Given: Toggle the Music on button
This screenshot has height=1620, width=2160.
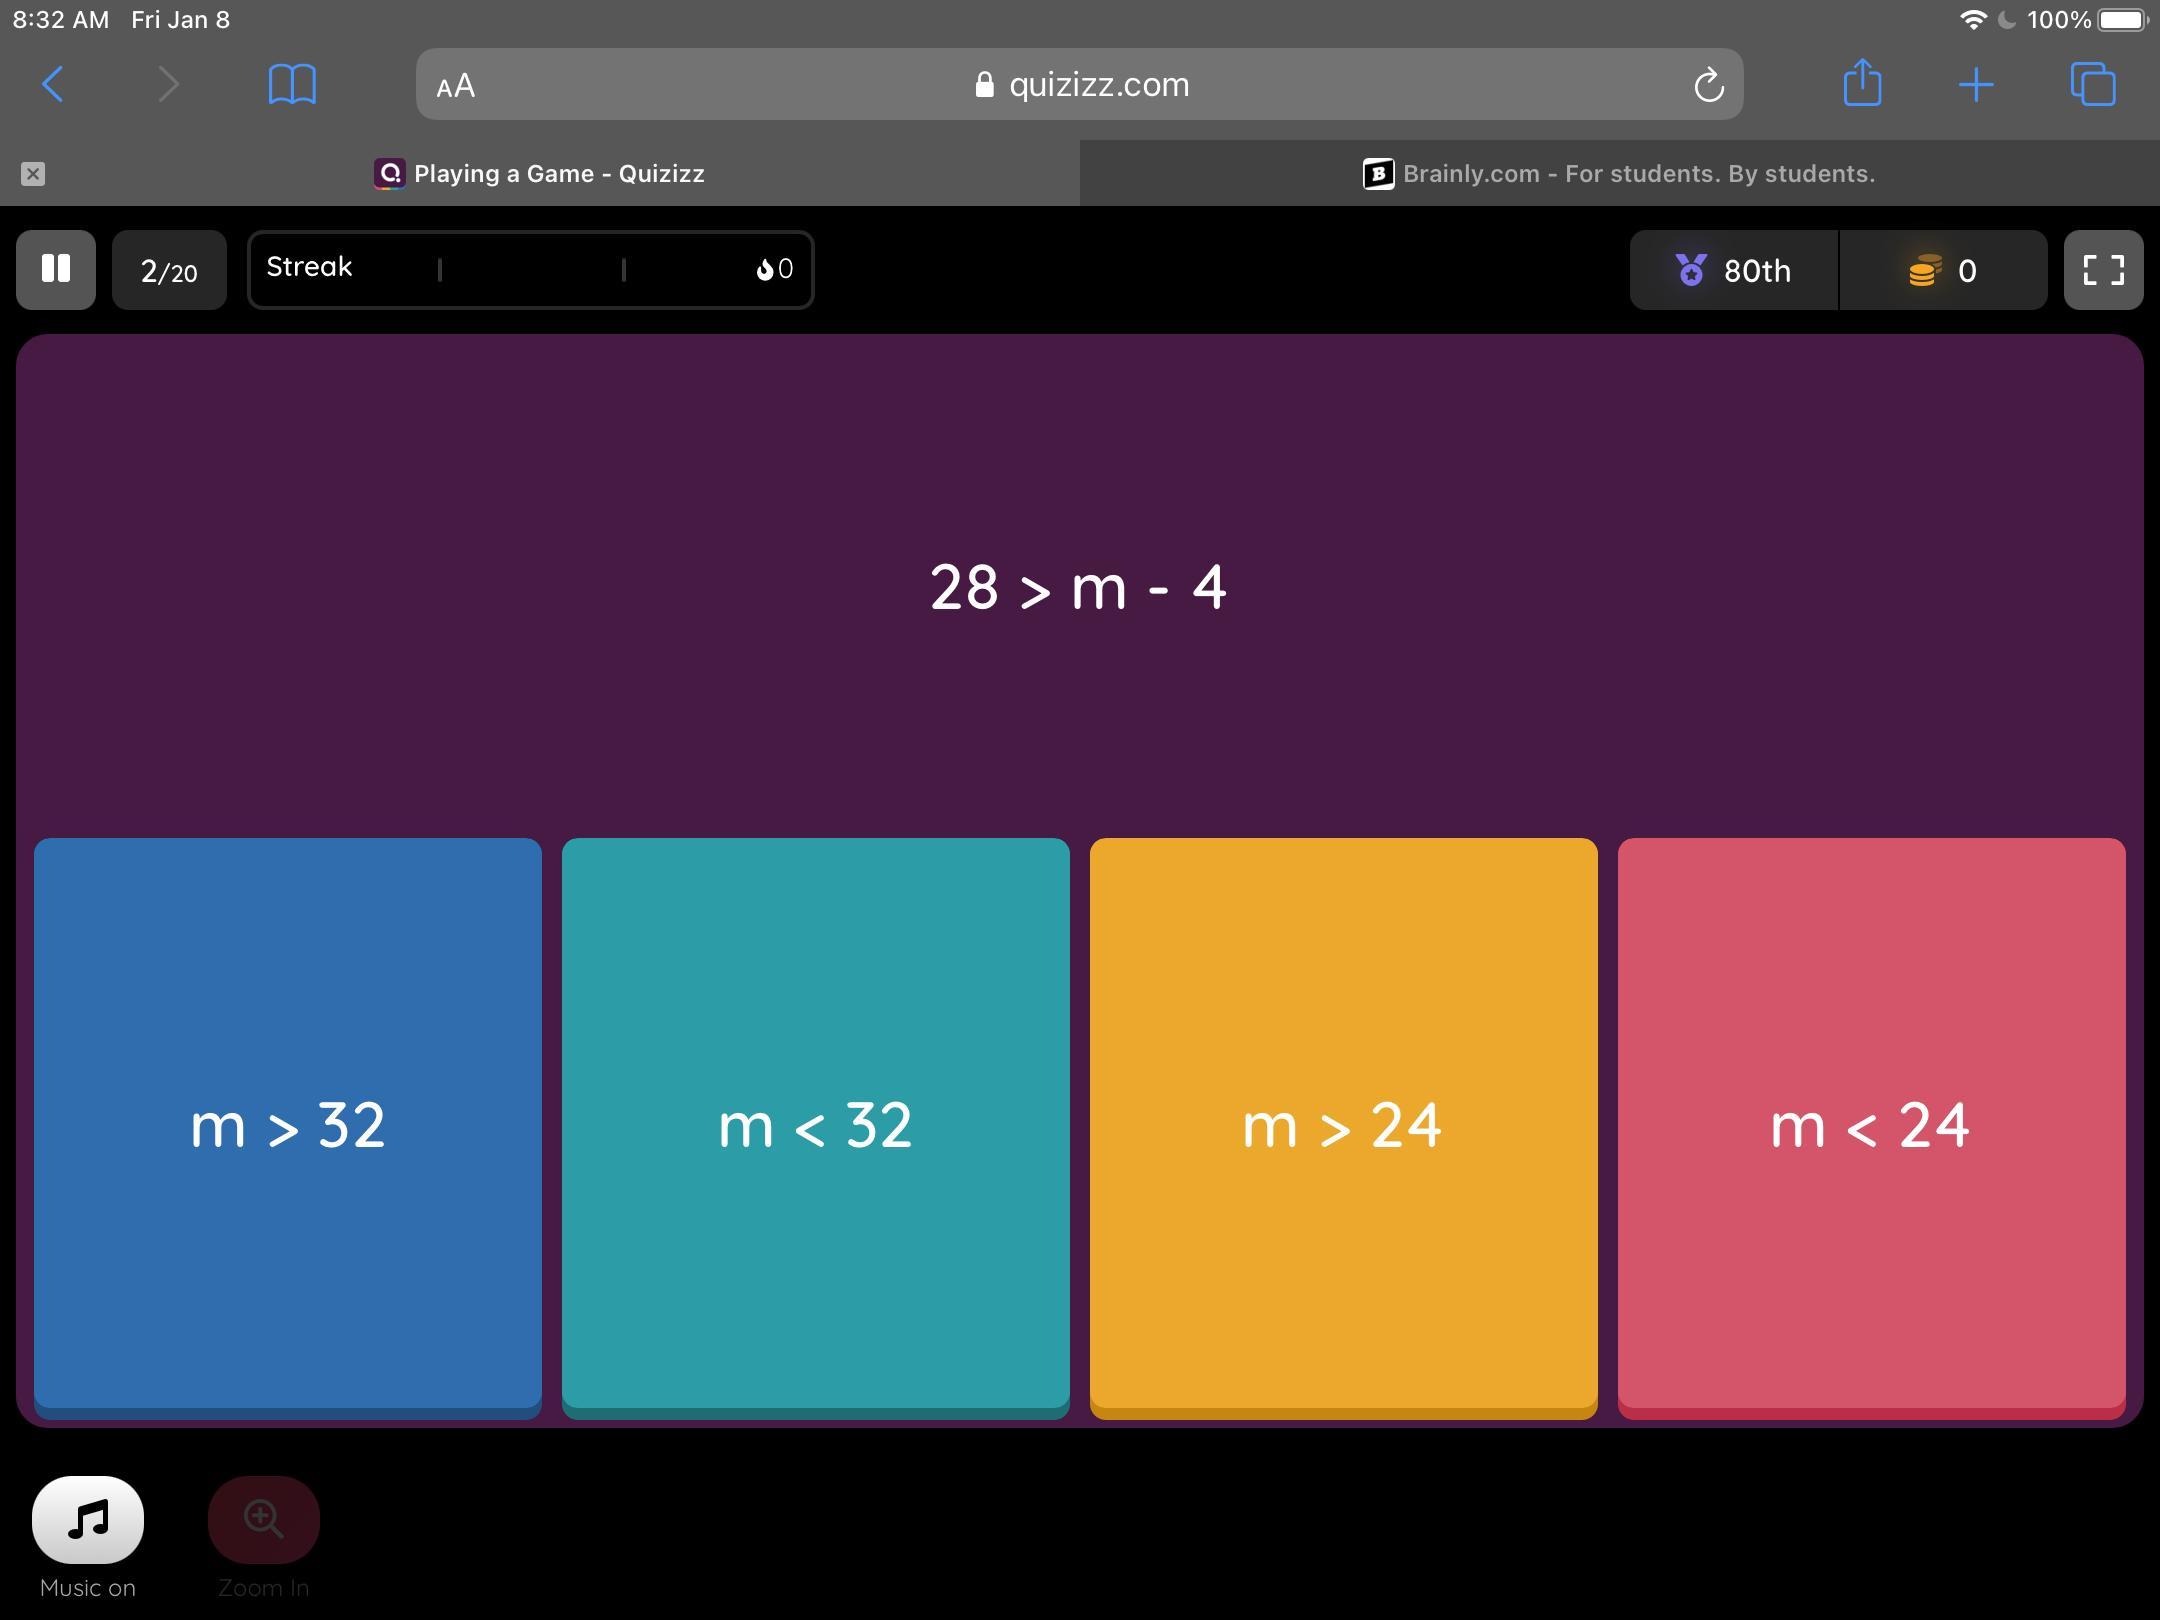Looking at the screenshot, I should pos(88,1519).
